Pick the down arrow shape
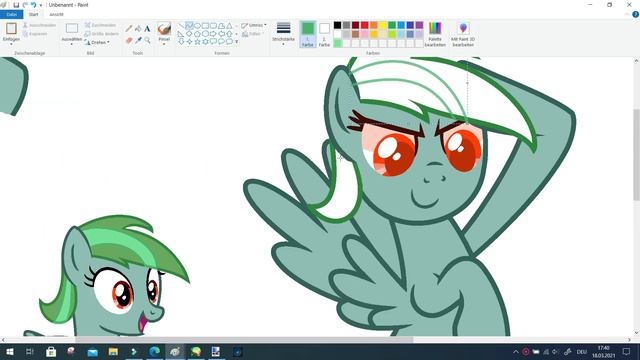The image size is (640, 360). tap(181, 42)
